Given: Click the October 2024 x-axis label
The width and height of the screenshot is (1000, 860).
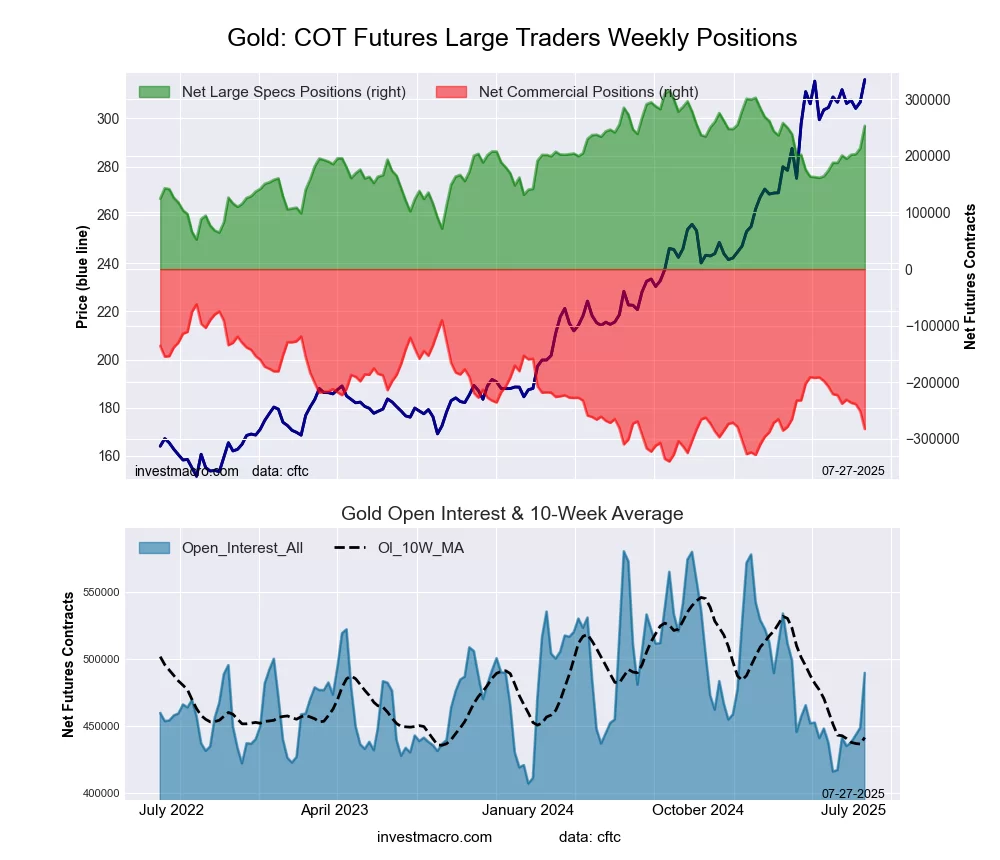Looking at the screenshot, I should pos(697,810).
